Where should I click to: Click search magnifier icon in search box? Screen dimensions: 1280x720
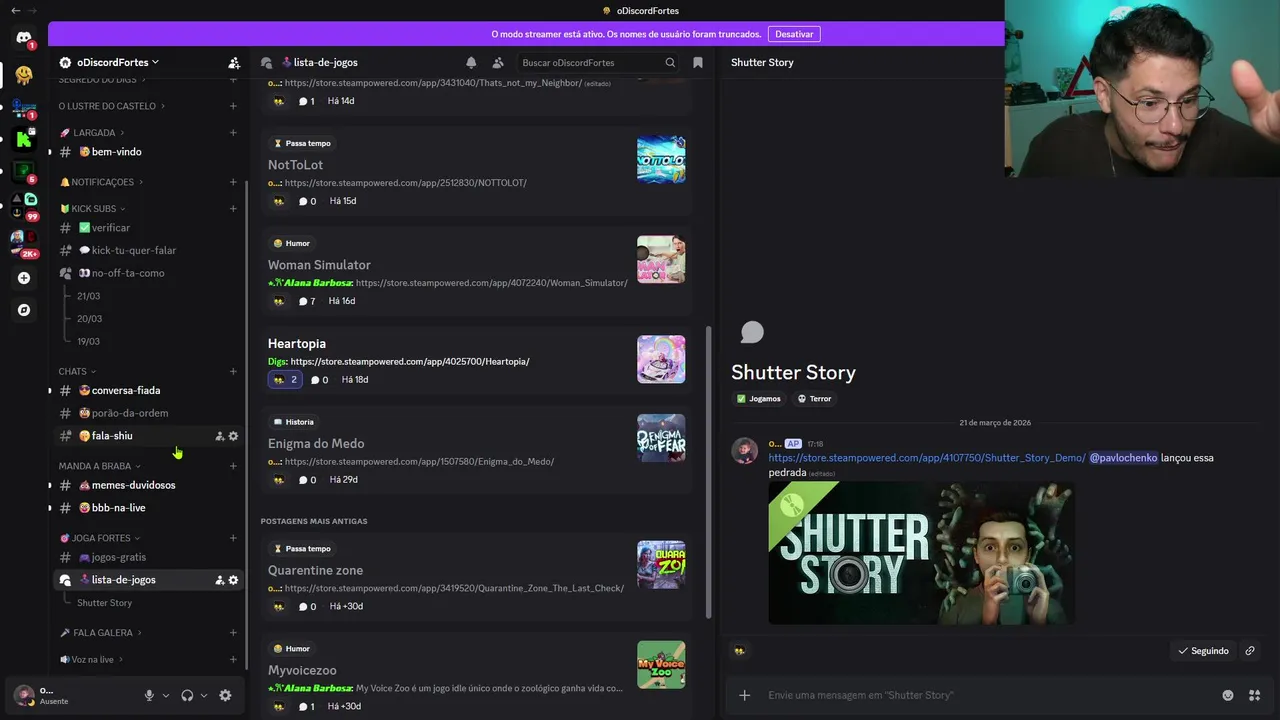[x=670, y=62]
